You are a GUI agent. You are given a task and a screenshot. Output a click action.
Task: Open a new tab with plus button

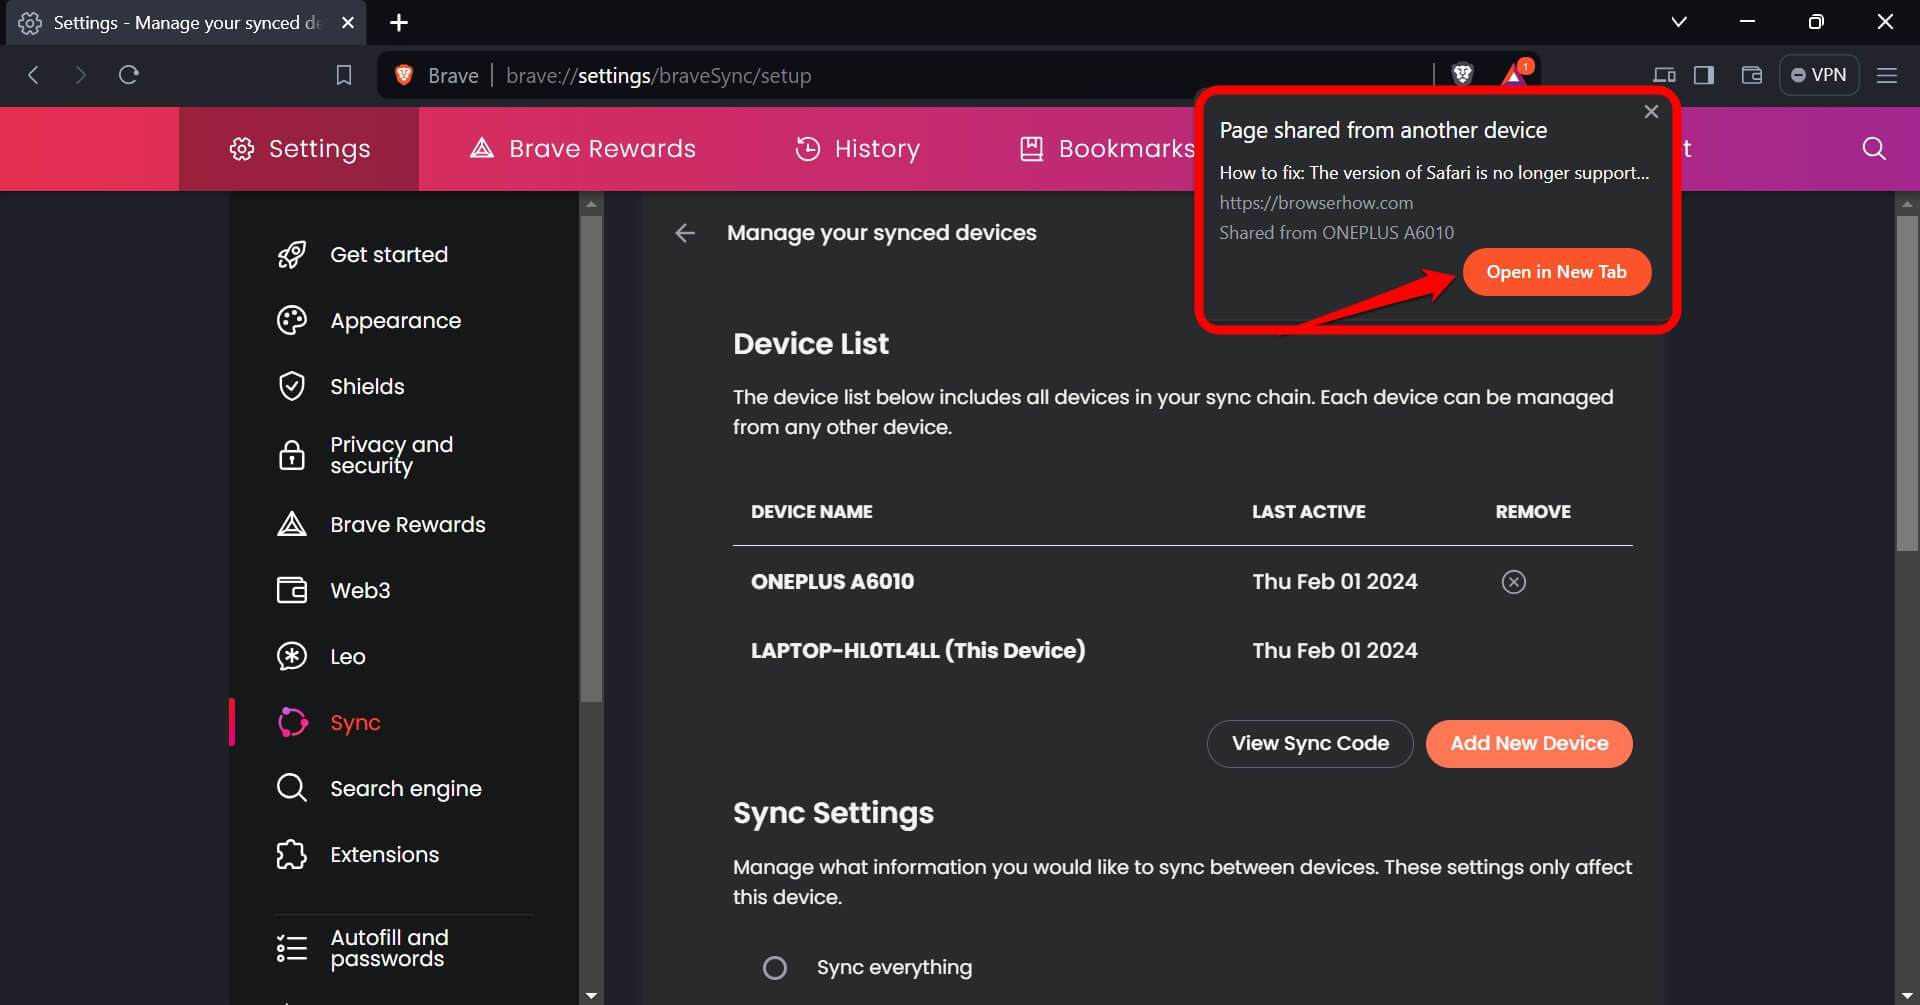coord(398,22)
